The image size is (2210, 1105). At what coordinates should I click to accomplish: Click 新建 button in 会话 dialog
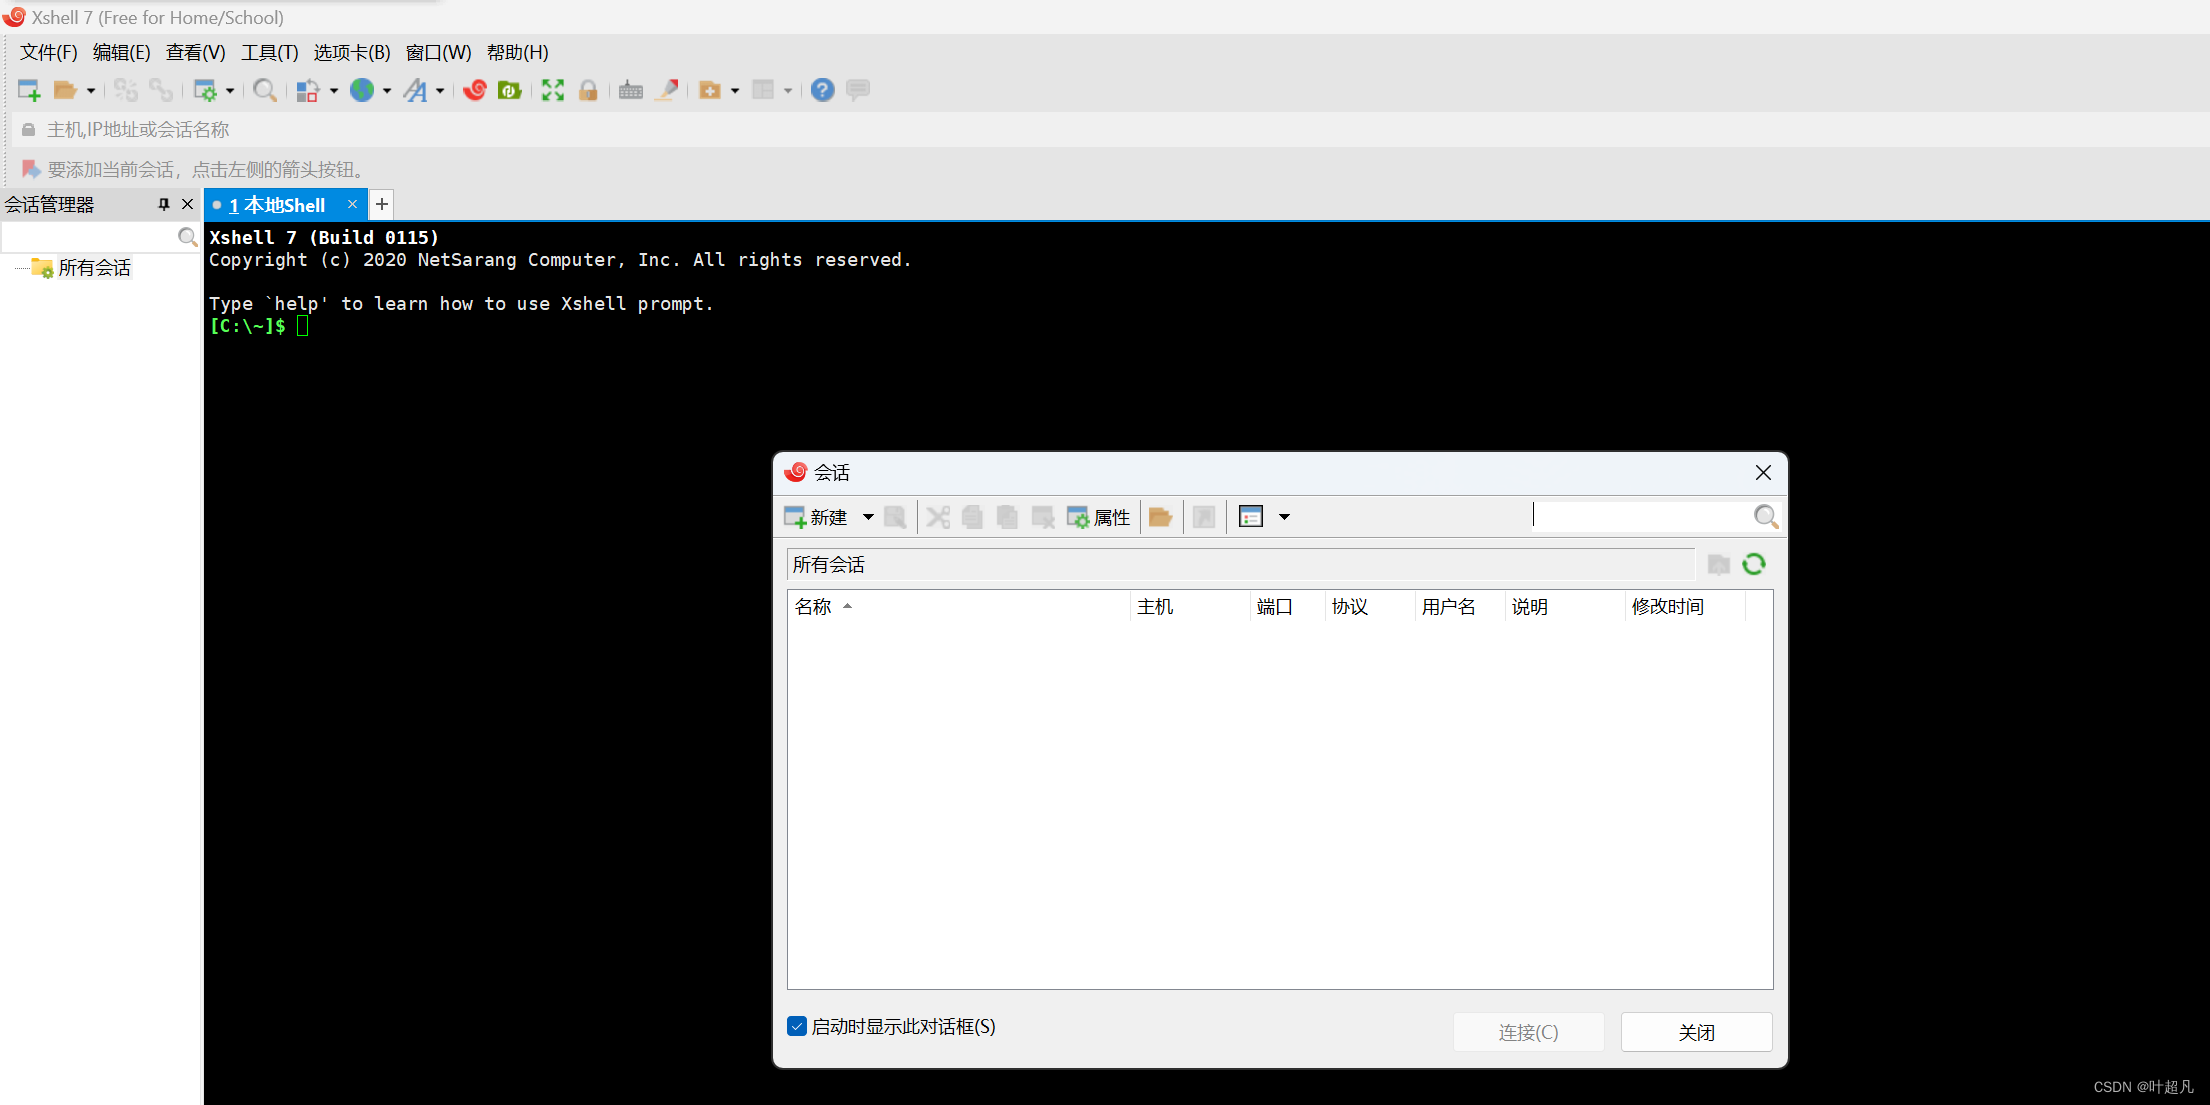(x=816, y=517)
